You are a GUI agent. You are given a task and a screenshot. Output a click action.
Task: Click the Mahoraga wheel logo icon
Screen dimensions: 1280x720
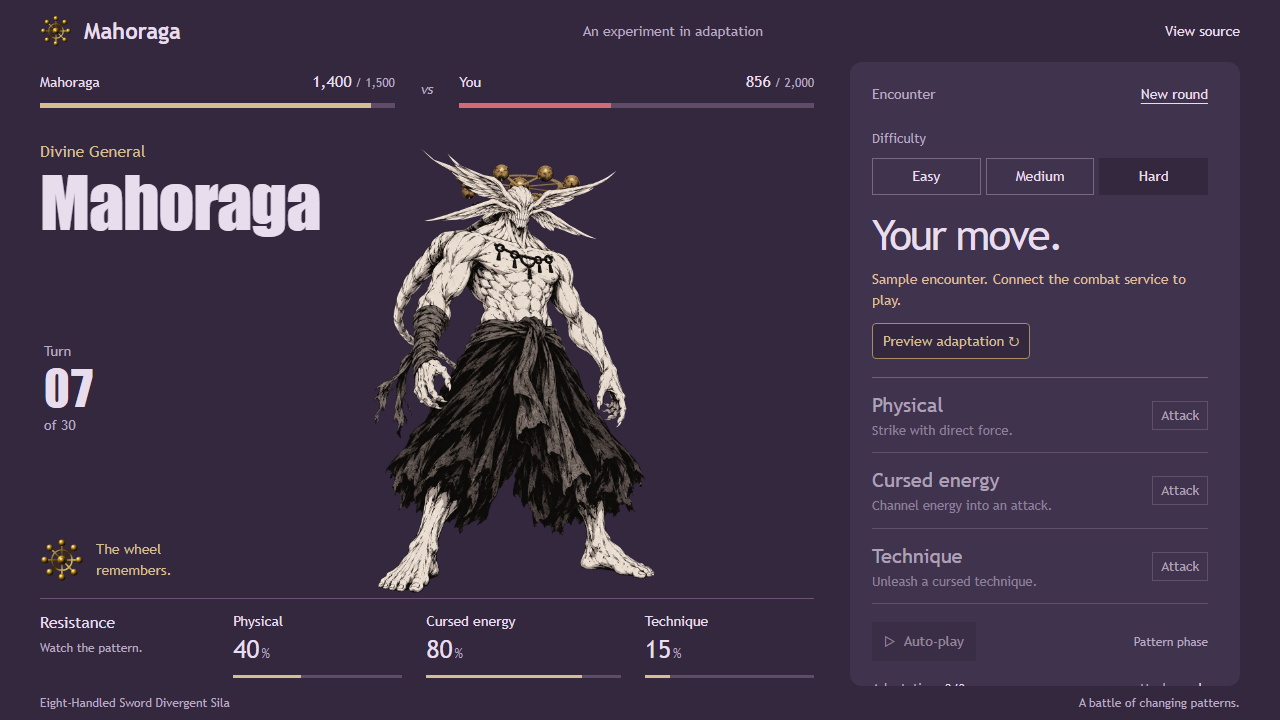point(55,31)
